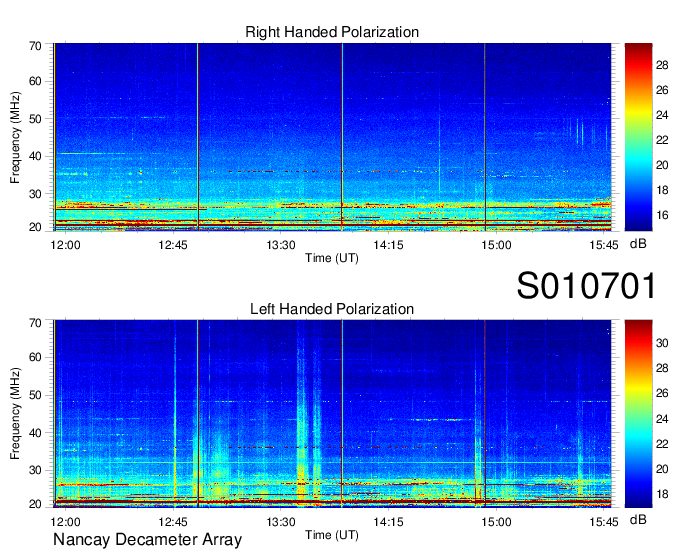The height and width of the screenshot is (552, 680).
Task: Click the Time (UT) label under the lower plot
Action: 332,535
